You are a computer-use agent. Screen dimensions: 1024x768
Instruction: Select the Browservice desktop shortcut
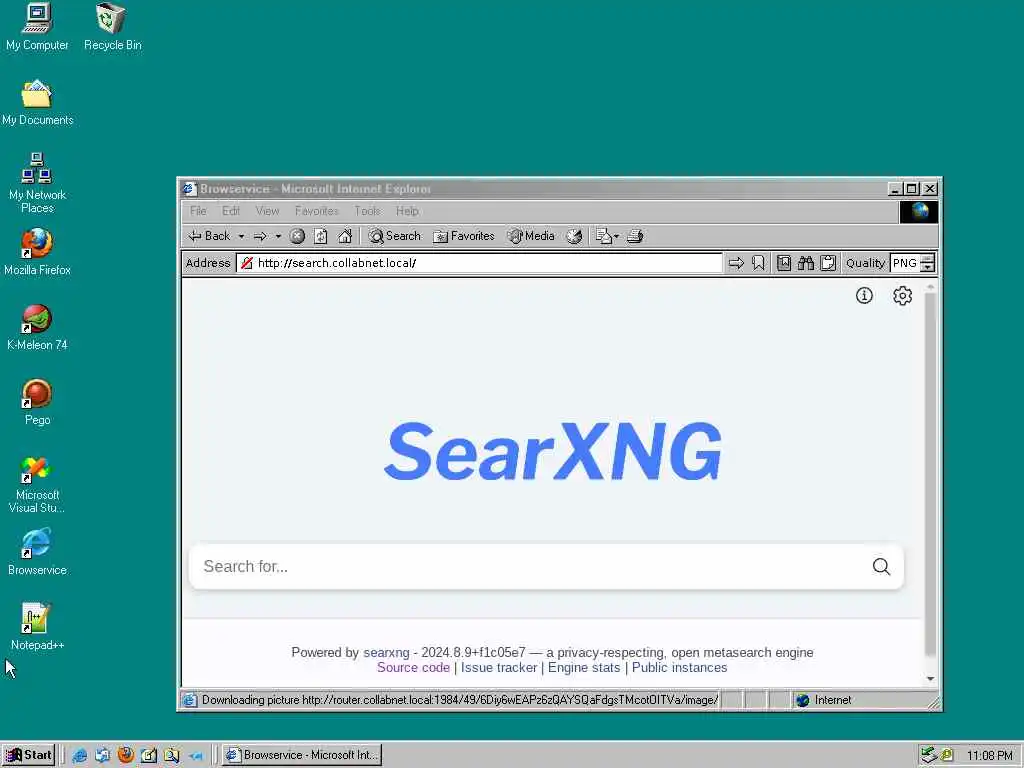[x=37, y=552]
